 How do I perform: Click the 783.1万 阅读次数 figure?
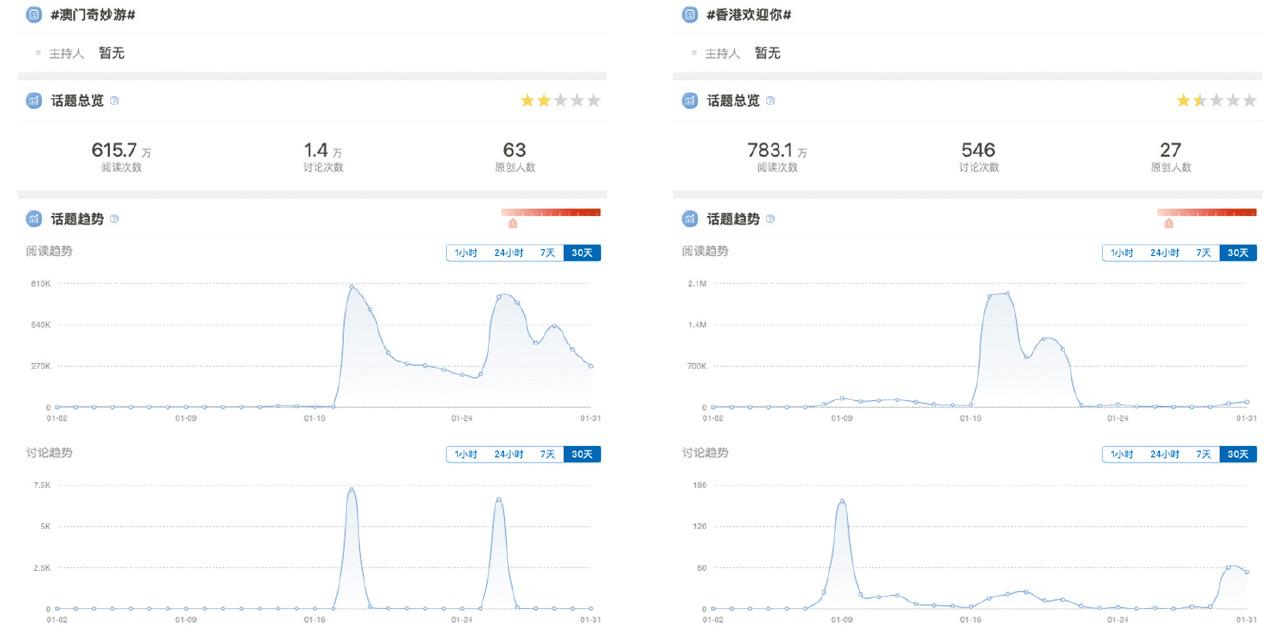click(x=777, y=151)
